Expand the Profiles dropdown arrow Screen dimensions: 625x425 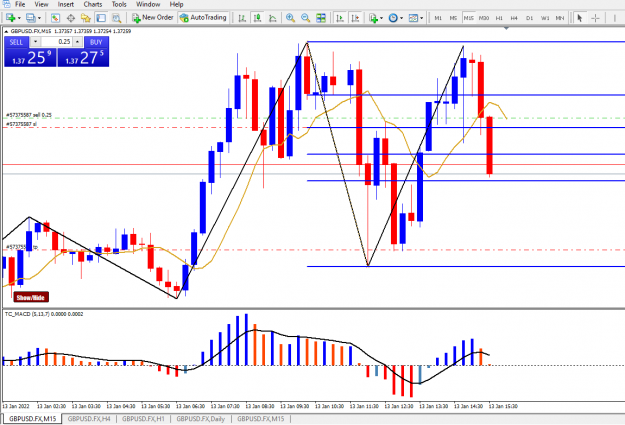coord(39,18)
